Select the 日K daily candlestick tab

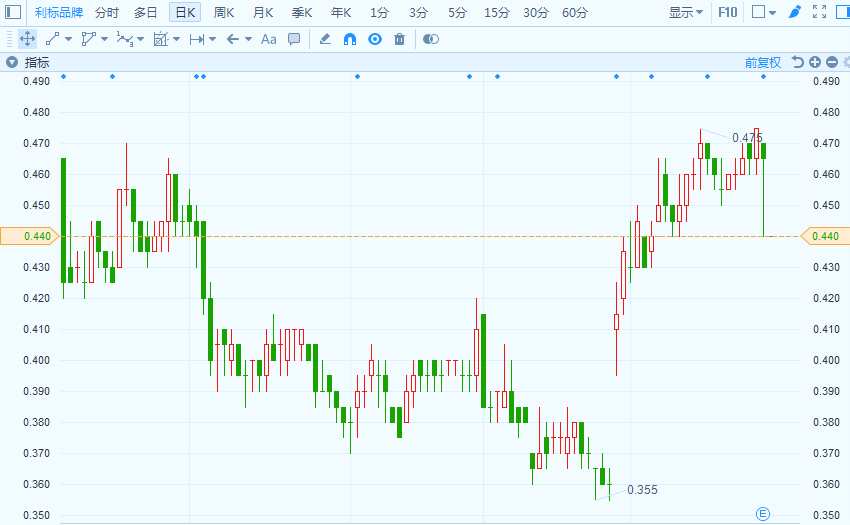coord(185,12)
